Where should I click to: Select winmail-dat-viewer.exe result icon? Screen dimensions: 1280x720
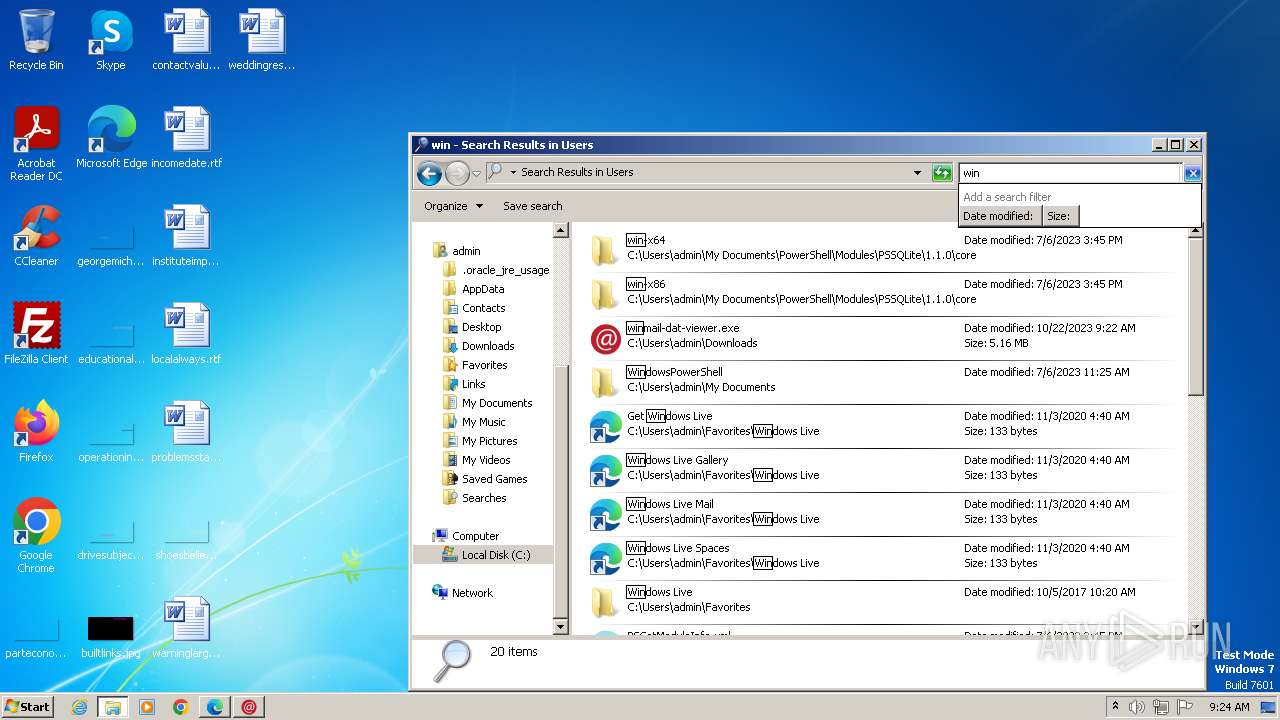click(606, 339)
